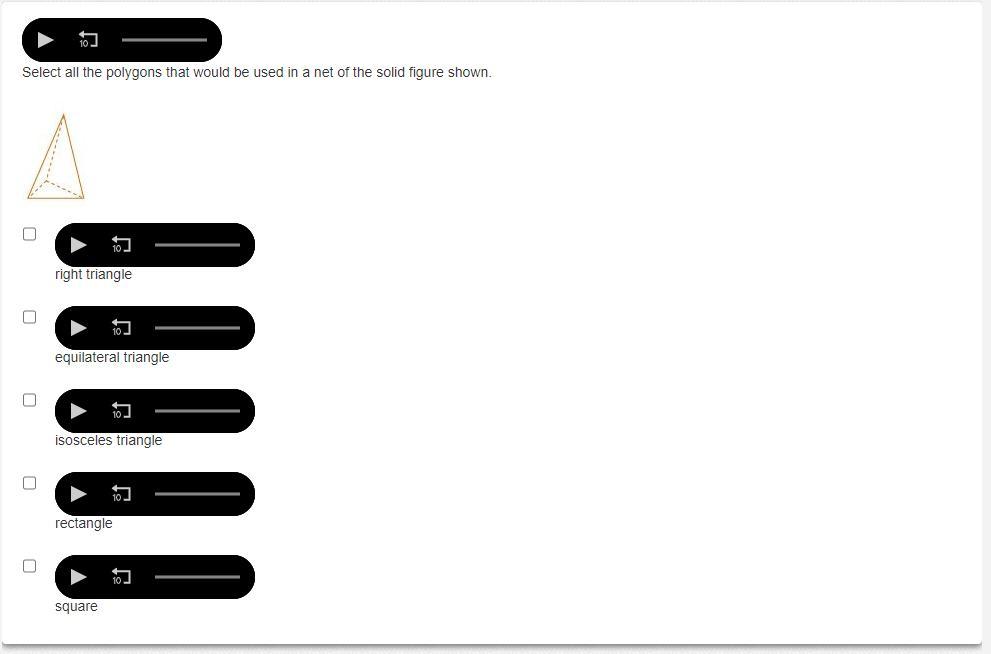Image resolution: width=991 pixels, height=654 pixels.
Task: Check the right triangle checkbox
Action: 30,234
